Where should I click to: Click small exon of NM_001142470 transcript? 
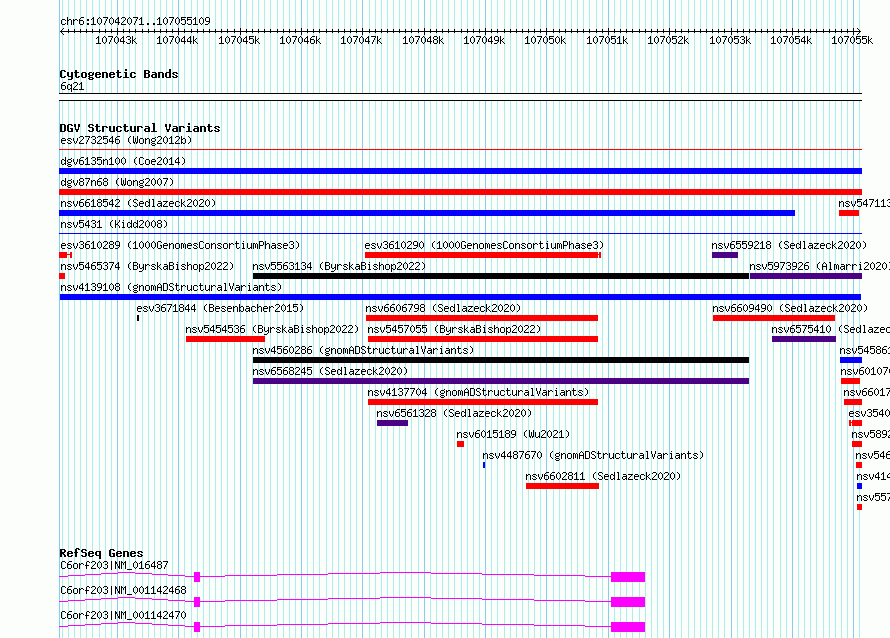(197, 627)
